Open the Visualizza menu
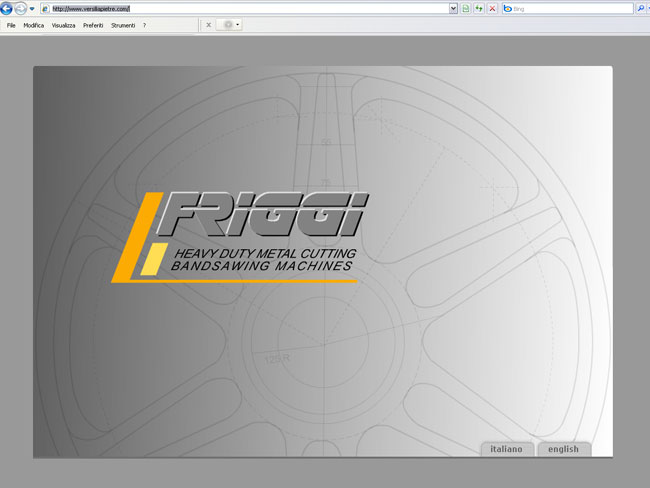Viewport: 650px width, 488px height. click(63, 25)
